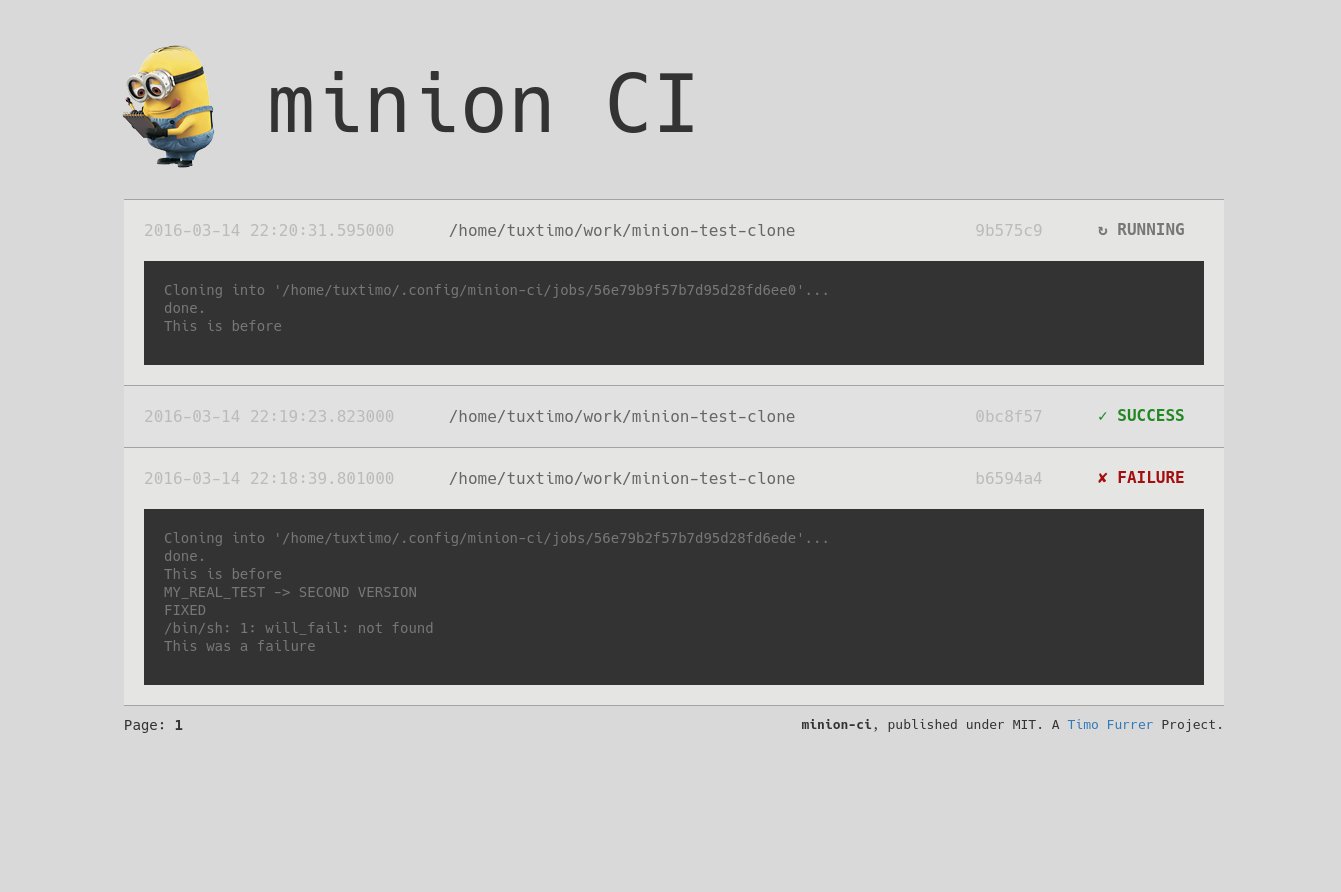Click the SUCCESS status label
Image resolution: width=1341 pixels, height=892 pixels.
tap(1151, 416)
